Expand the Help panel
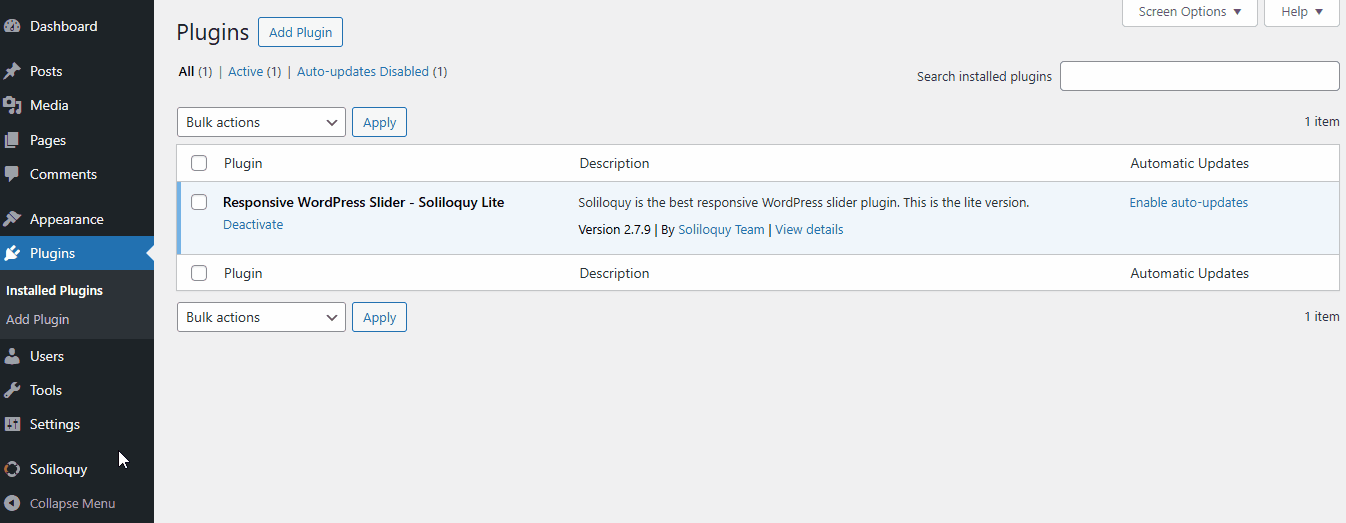 1301,12
